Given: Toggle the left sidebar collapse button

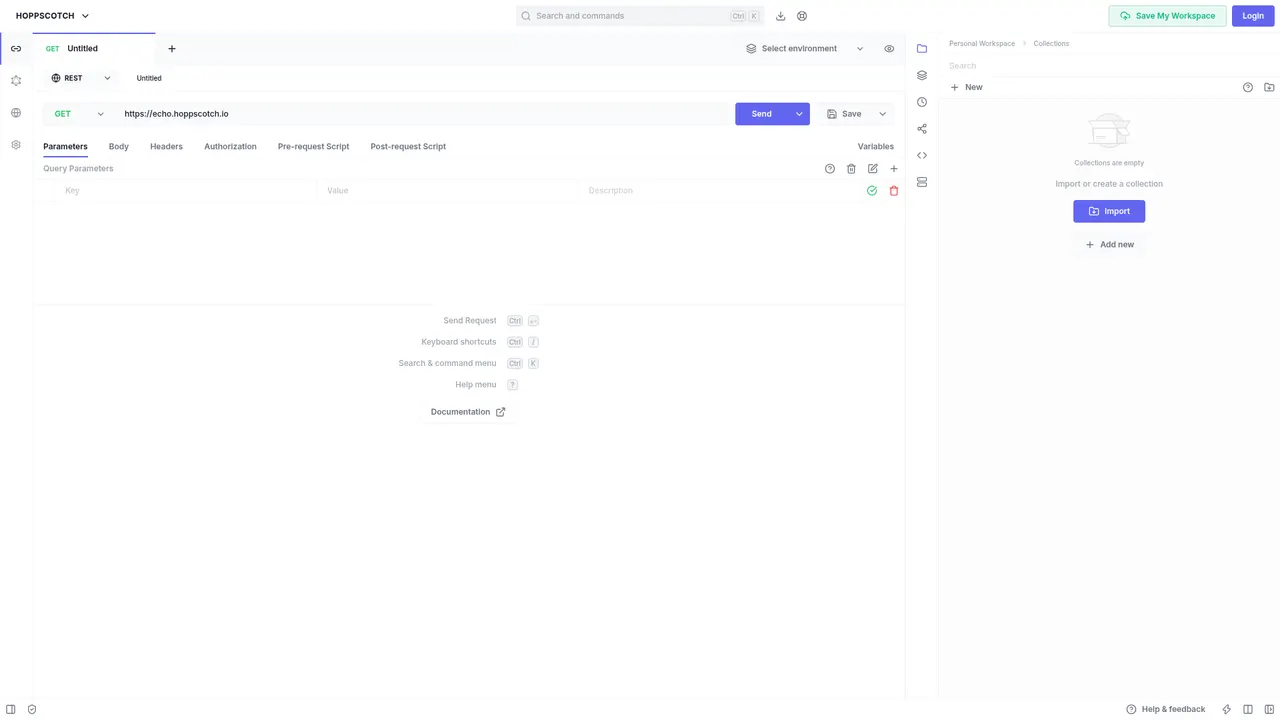Looking at the screenshot, I should (11, 709).
